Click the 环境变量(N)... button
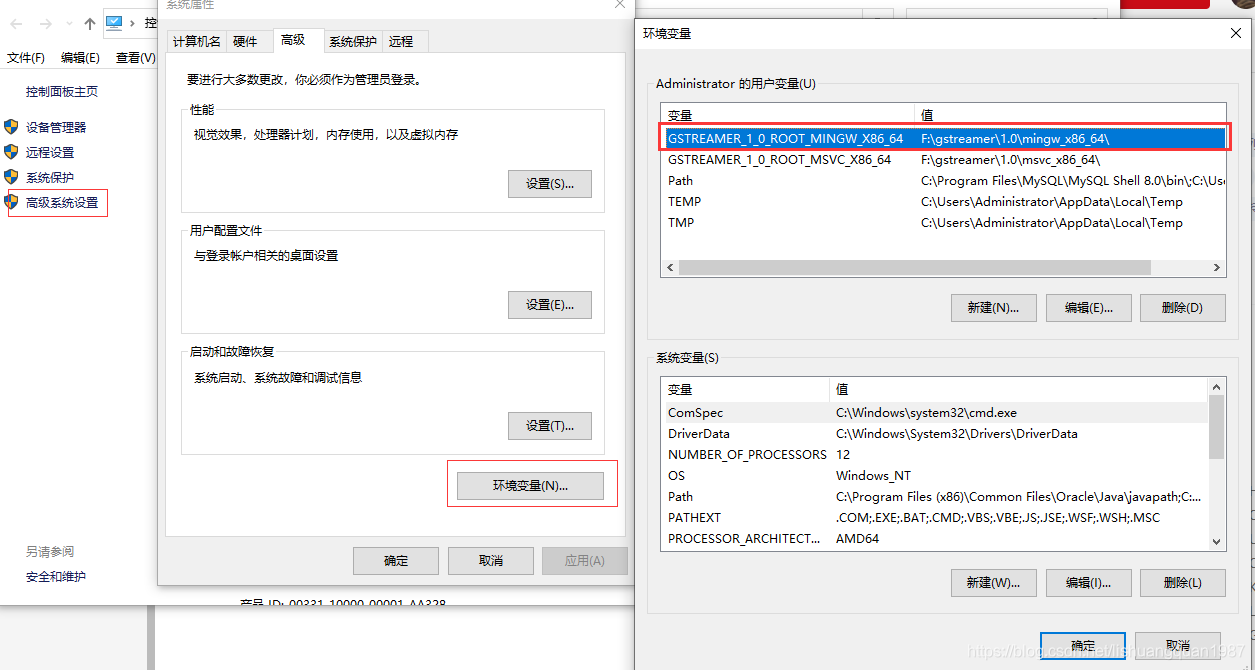1255x670 pixels. click(x=530, y=486)
